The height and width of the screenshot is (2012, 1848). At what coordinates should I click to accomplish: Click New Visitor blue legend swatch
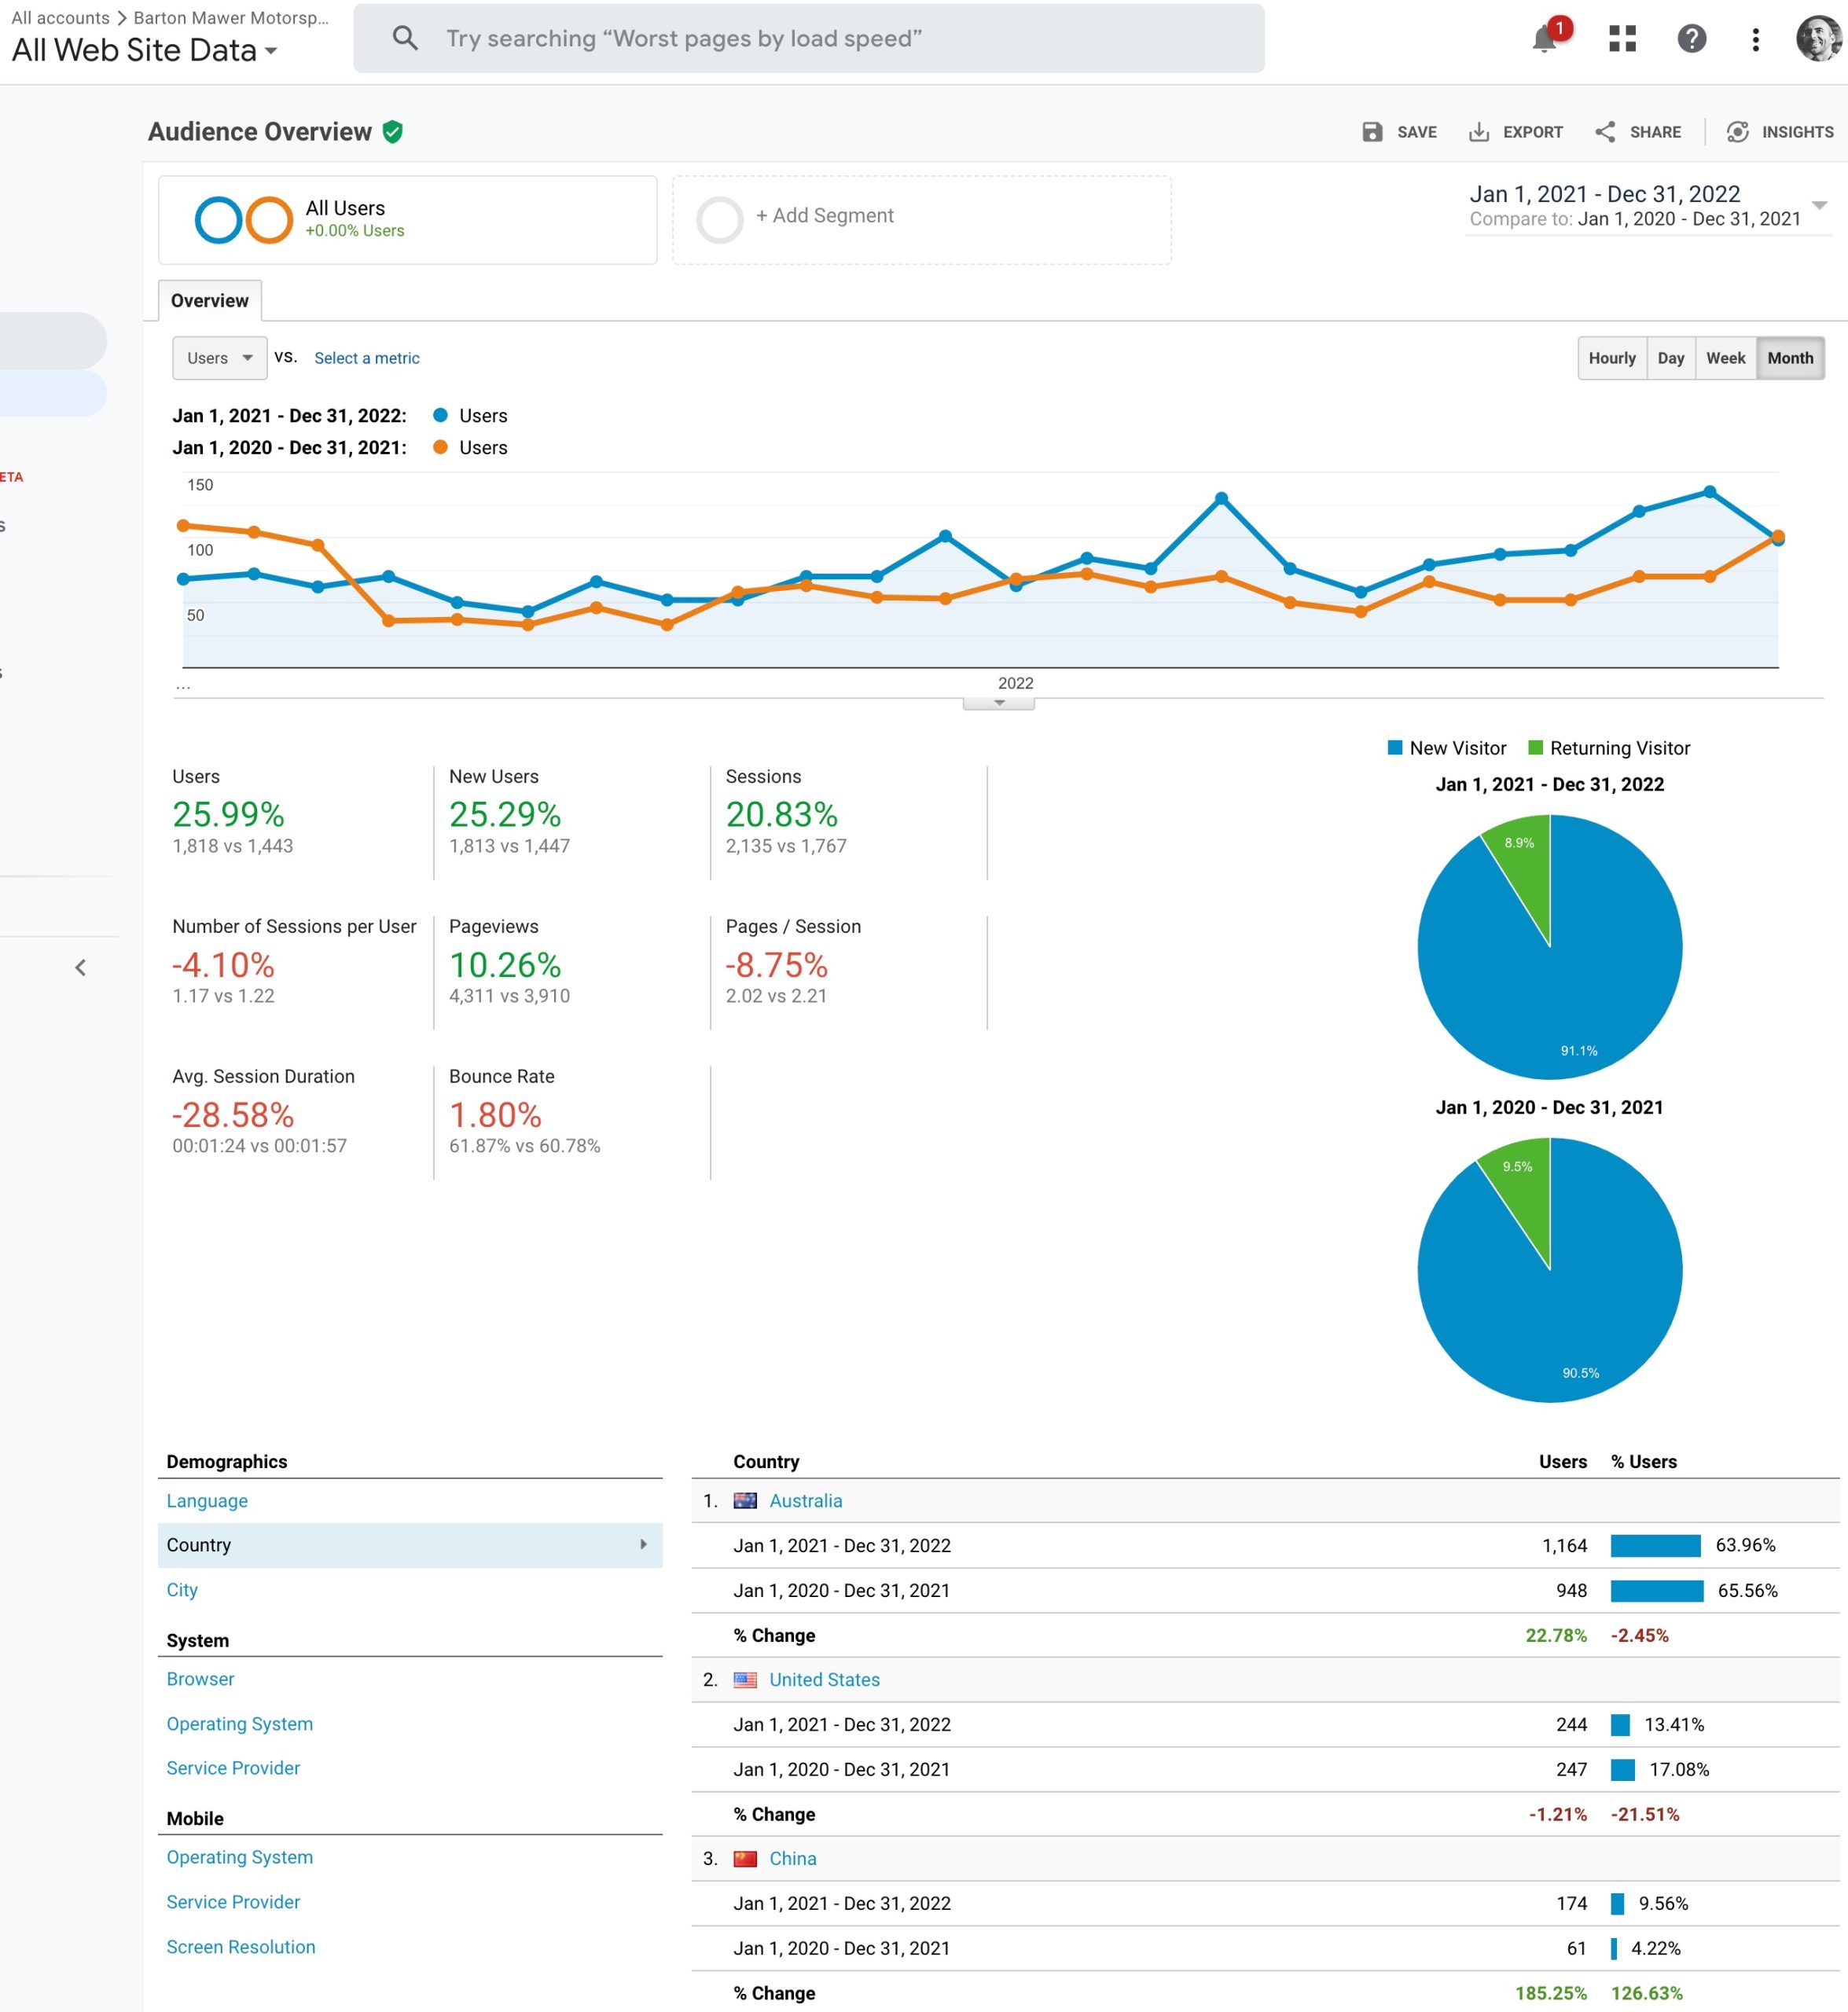[1395, 748]
